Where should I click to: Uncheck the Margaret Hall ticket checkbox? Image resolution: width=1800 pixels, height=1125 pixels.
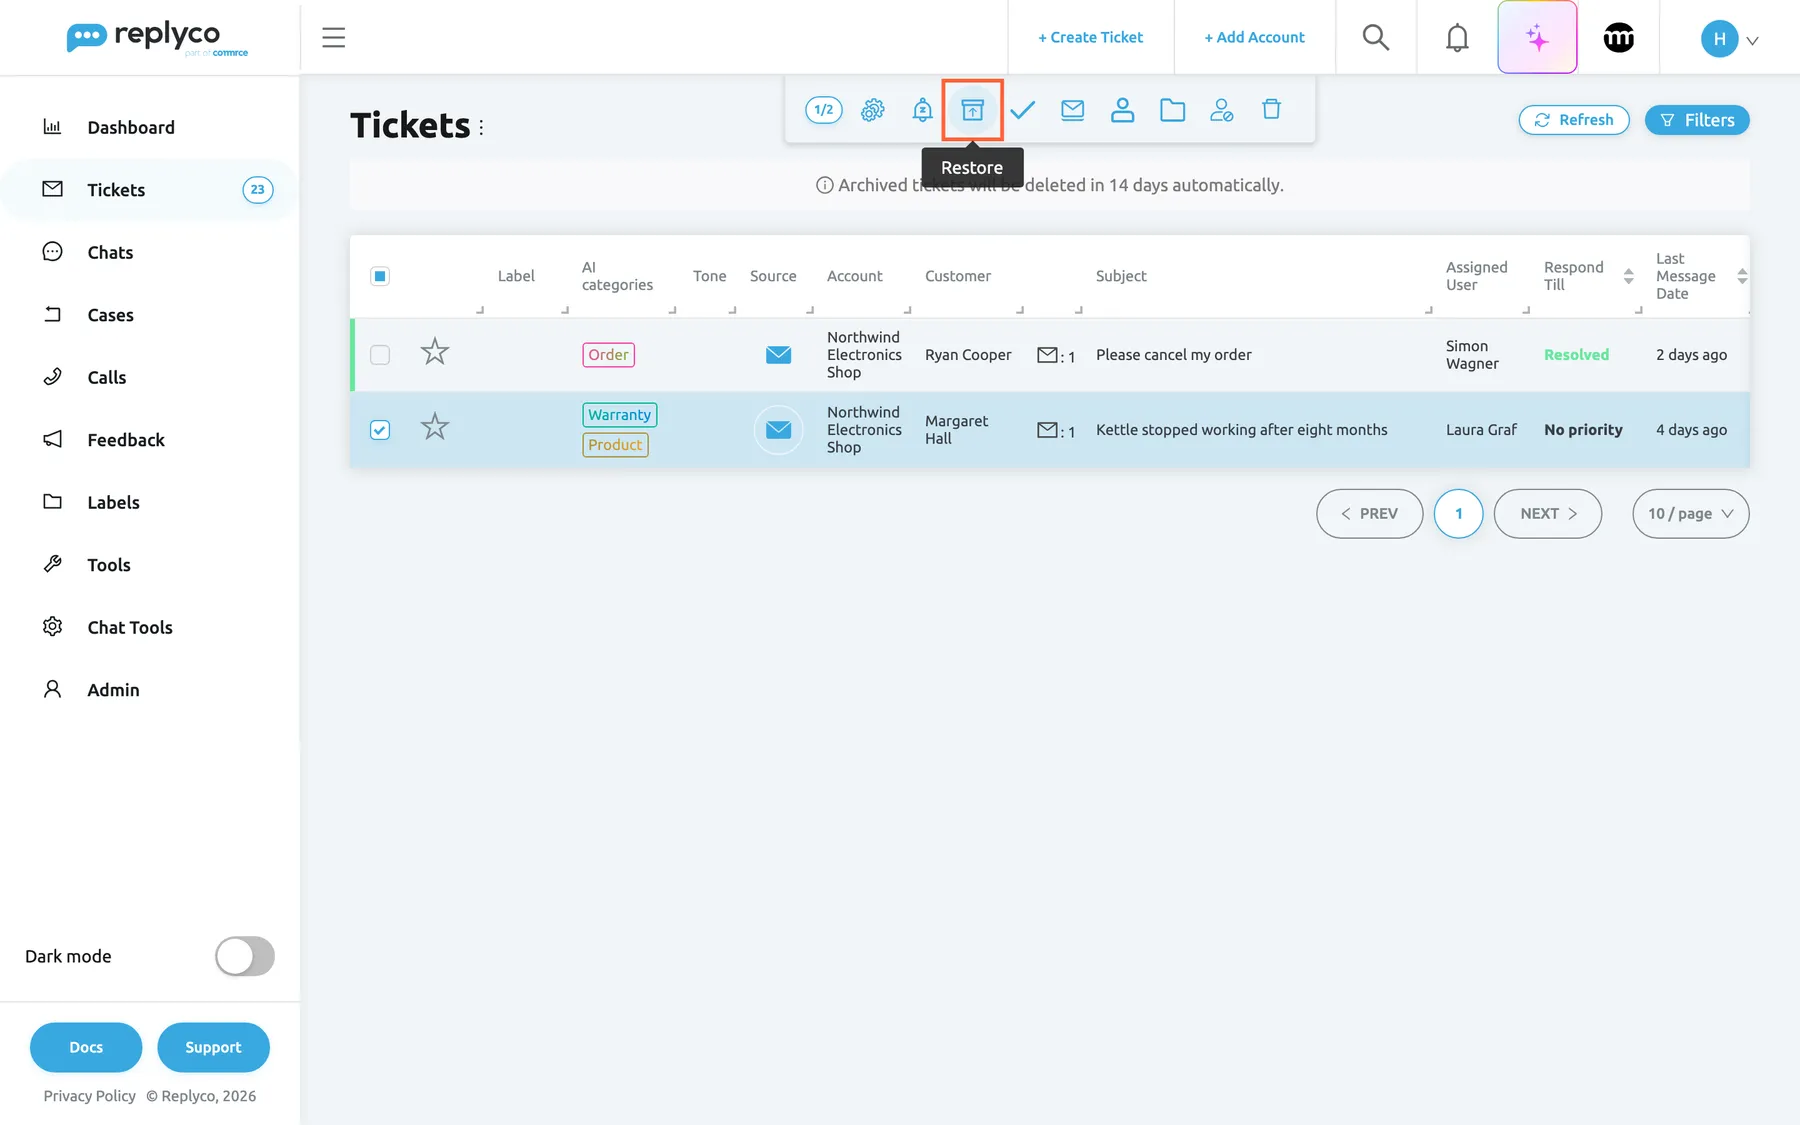[x=380, y=430]
